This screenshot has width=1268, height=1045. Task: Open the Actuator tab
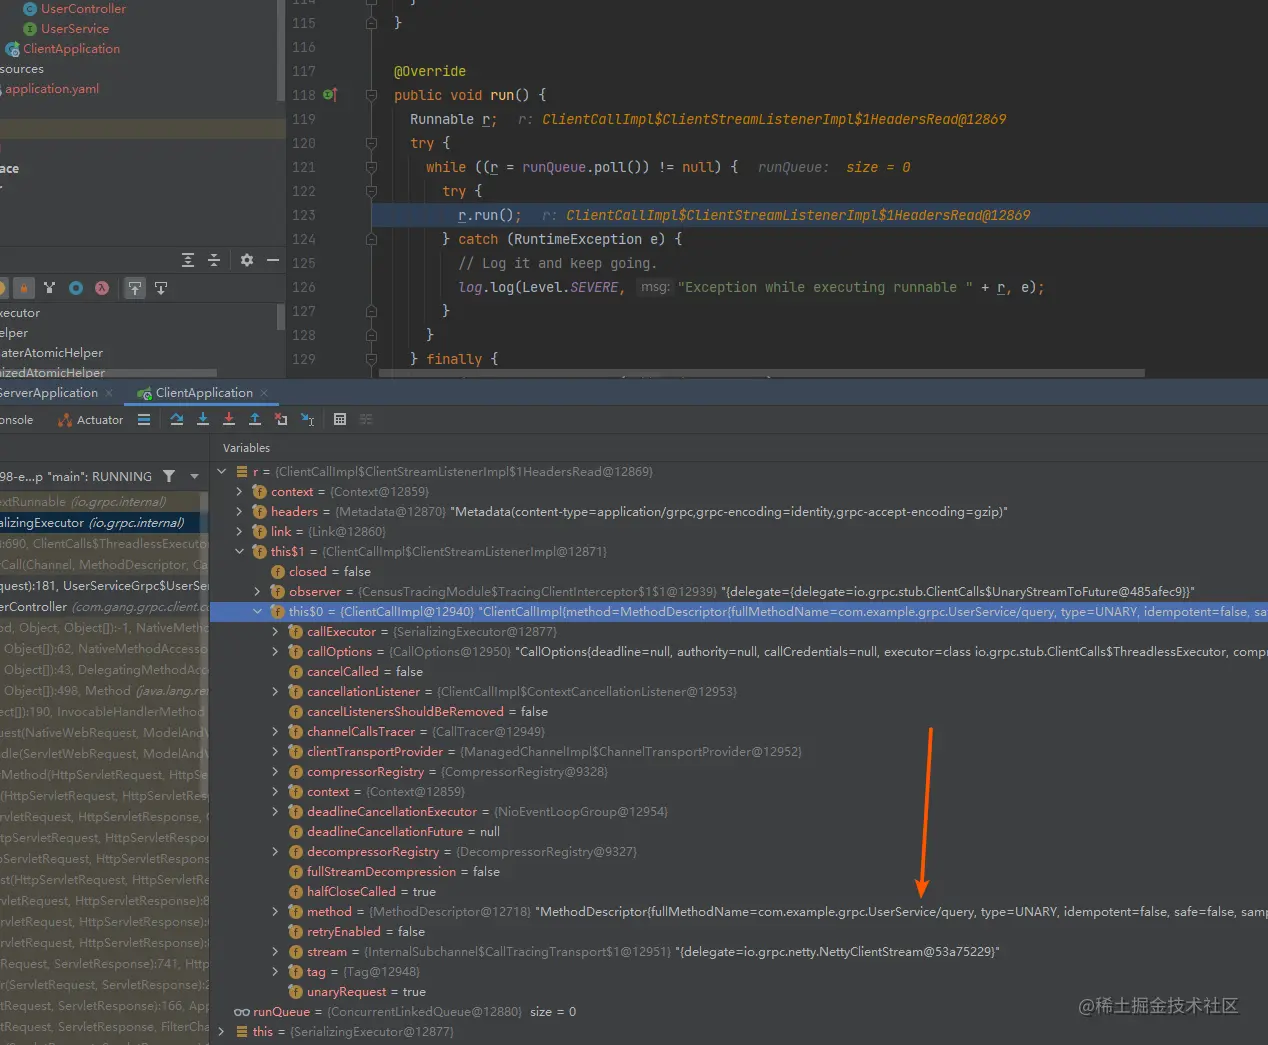pos(92,420)
